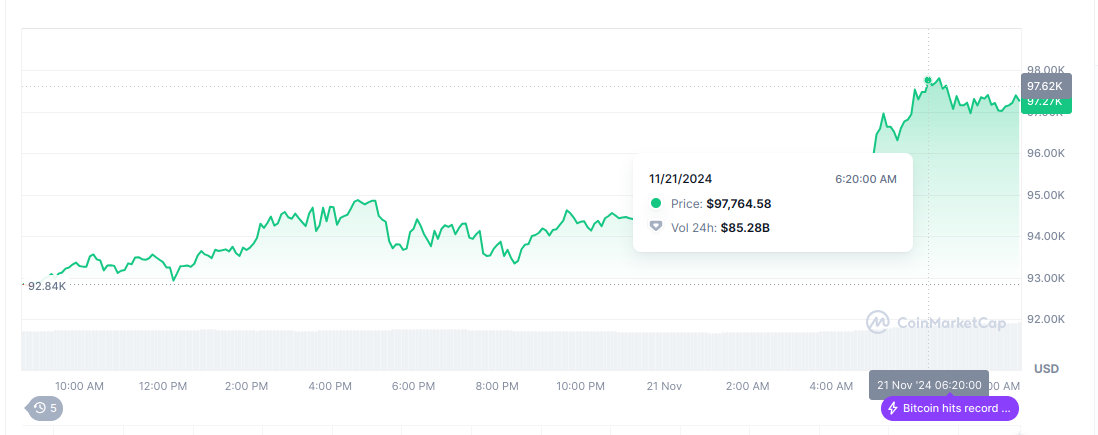This screenshot has height=435, width=1098.
Task: Click the 10:00 AM time axis label
Action: tap(79, 386)
